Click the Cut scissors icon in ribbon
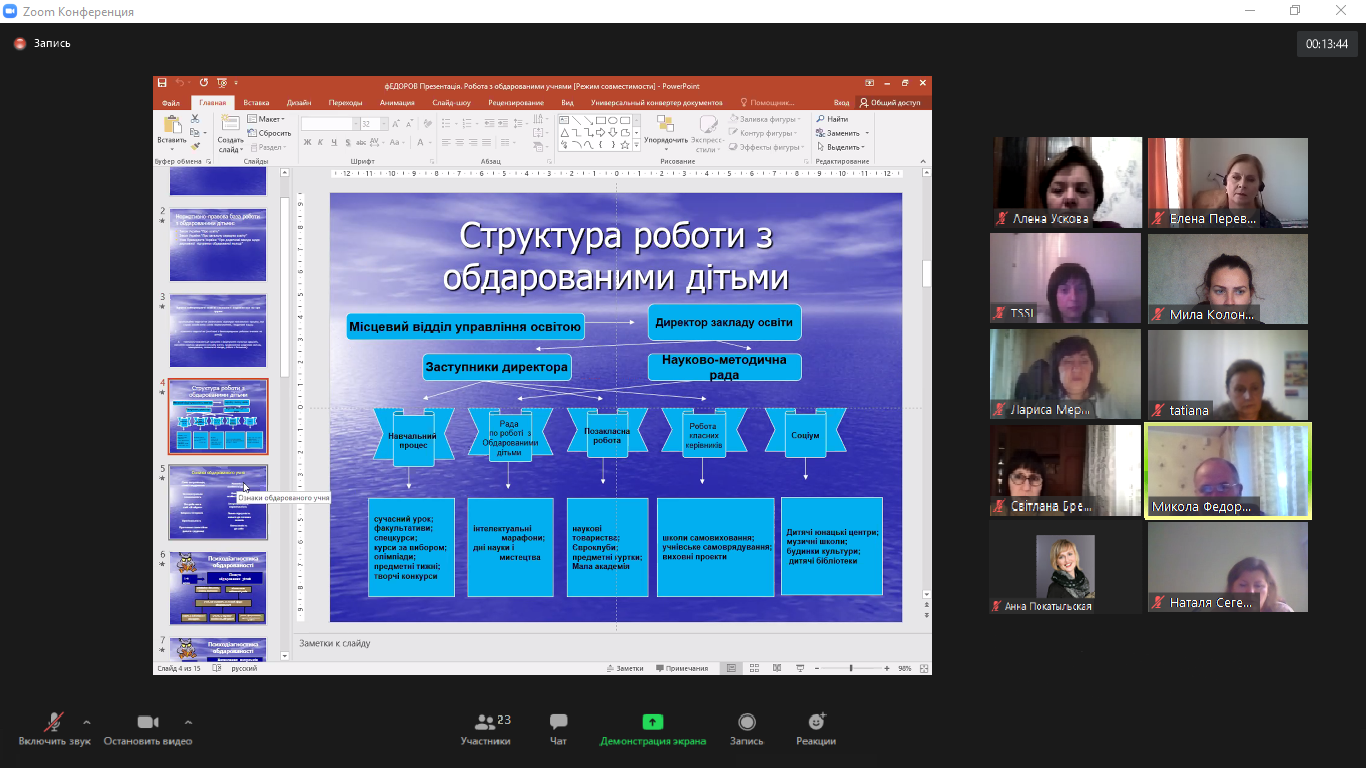Viewport: 1366px width, 768px height. click(x=195, y=119)
